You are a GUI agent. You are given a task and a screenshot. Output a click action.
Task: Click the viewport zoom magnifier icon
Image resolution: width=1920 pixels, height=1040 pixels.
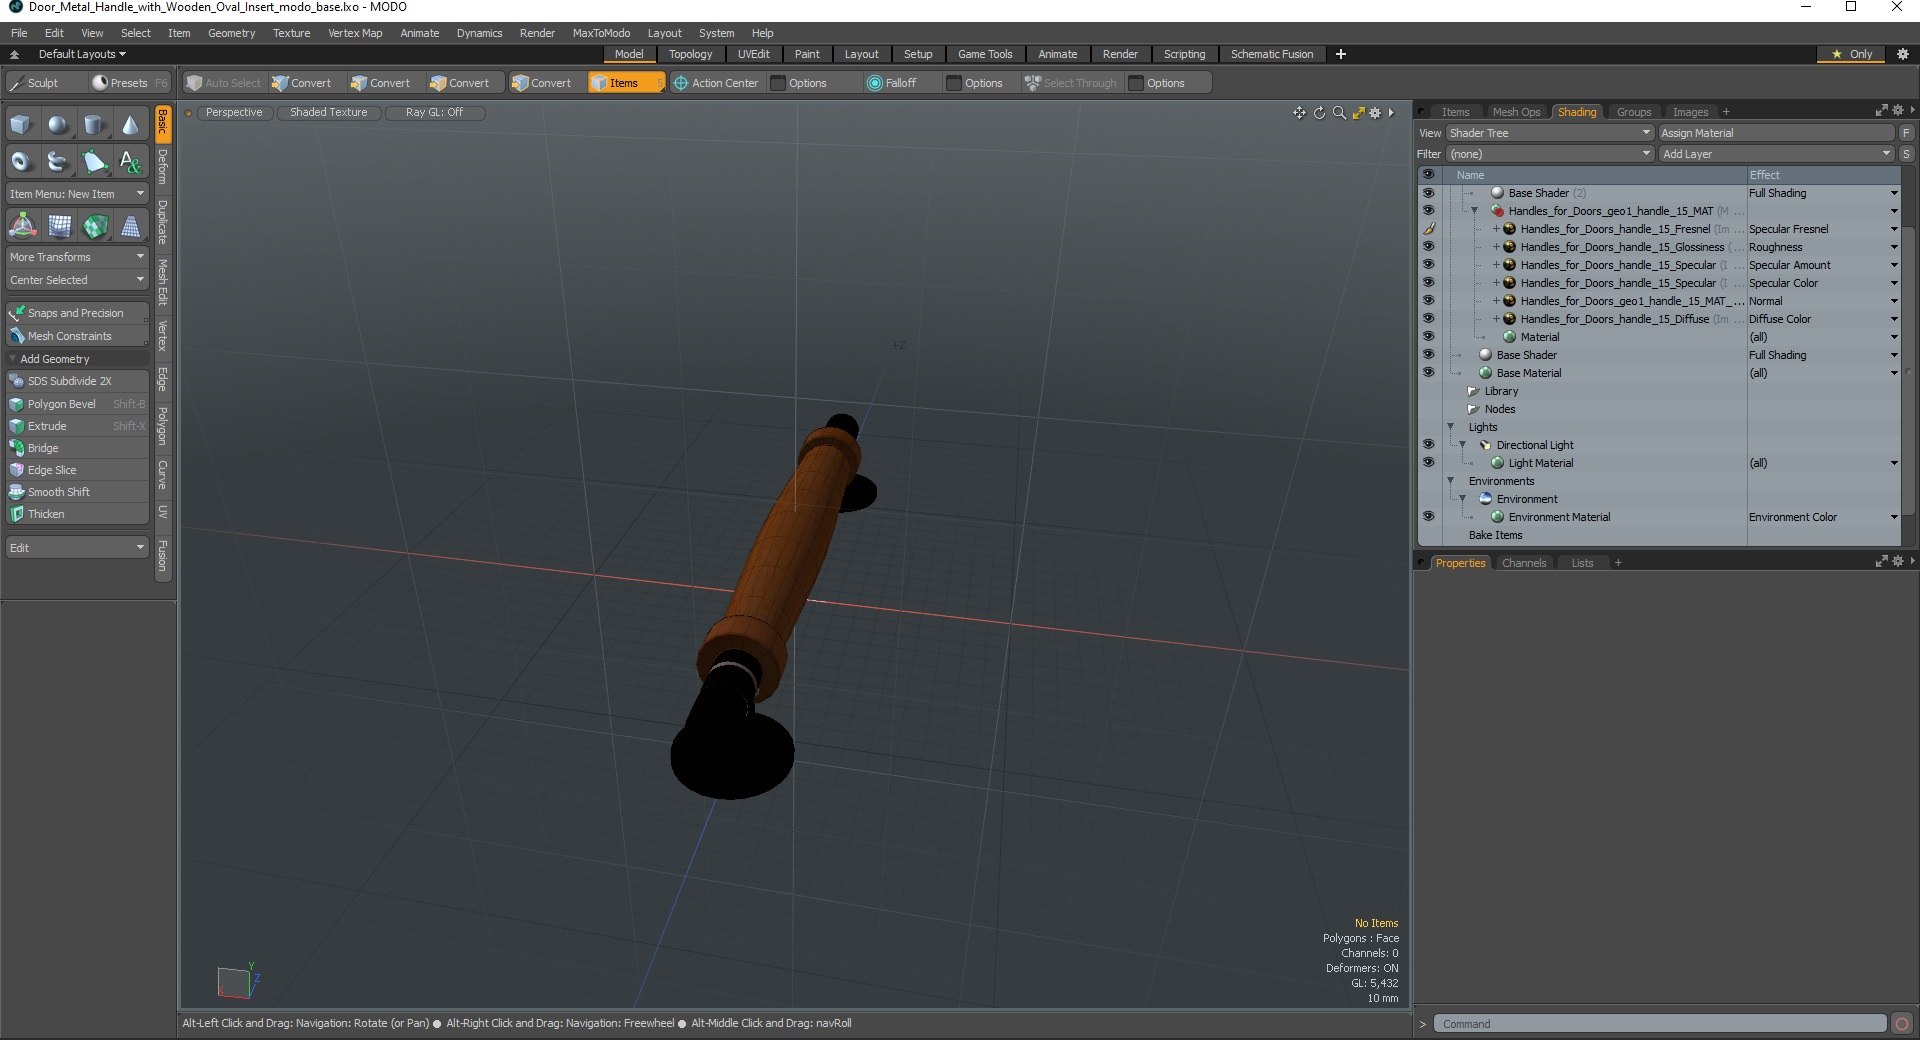click(1339, 113)
